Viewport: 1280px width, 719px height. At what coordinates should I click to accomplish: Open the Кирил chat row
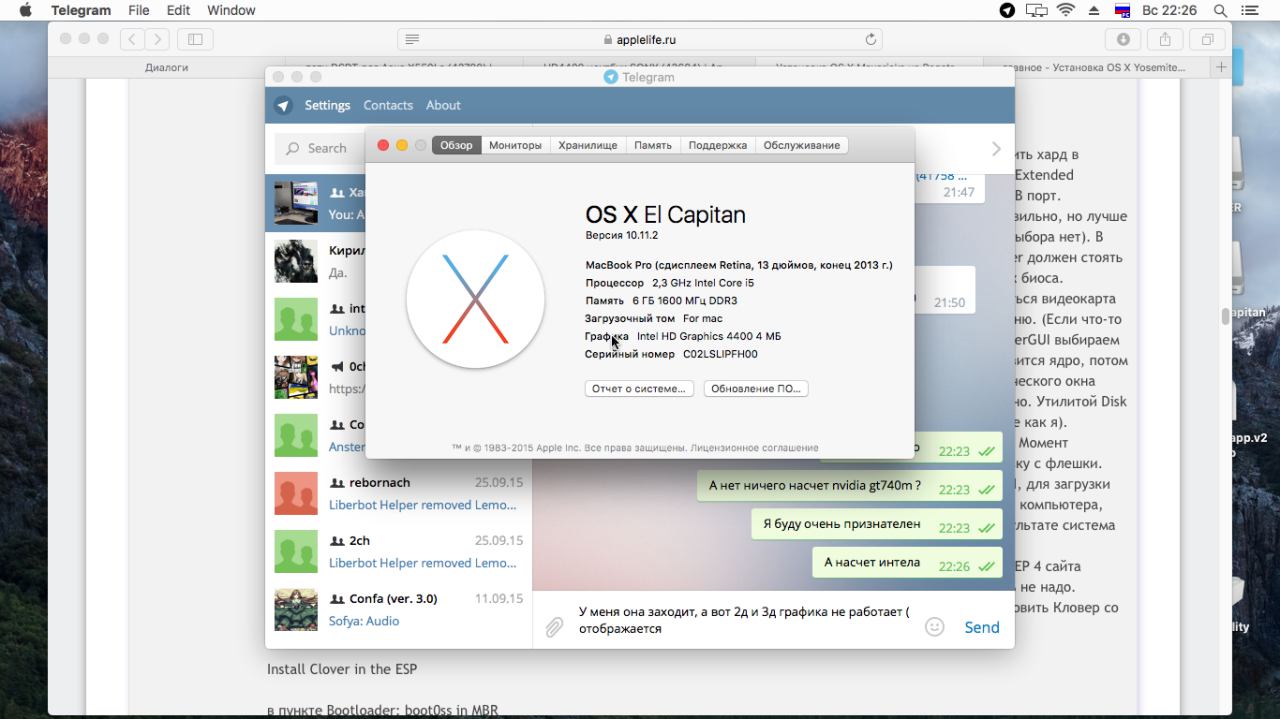[x=316, y=261]
